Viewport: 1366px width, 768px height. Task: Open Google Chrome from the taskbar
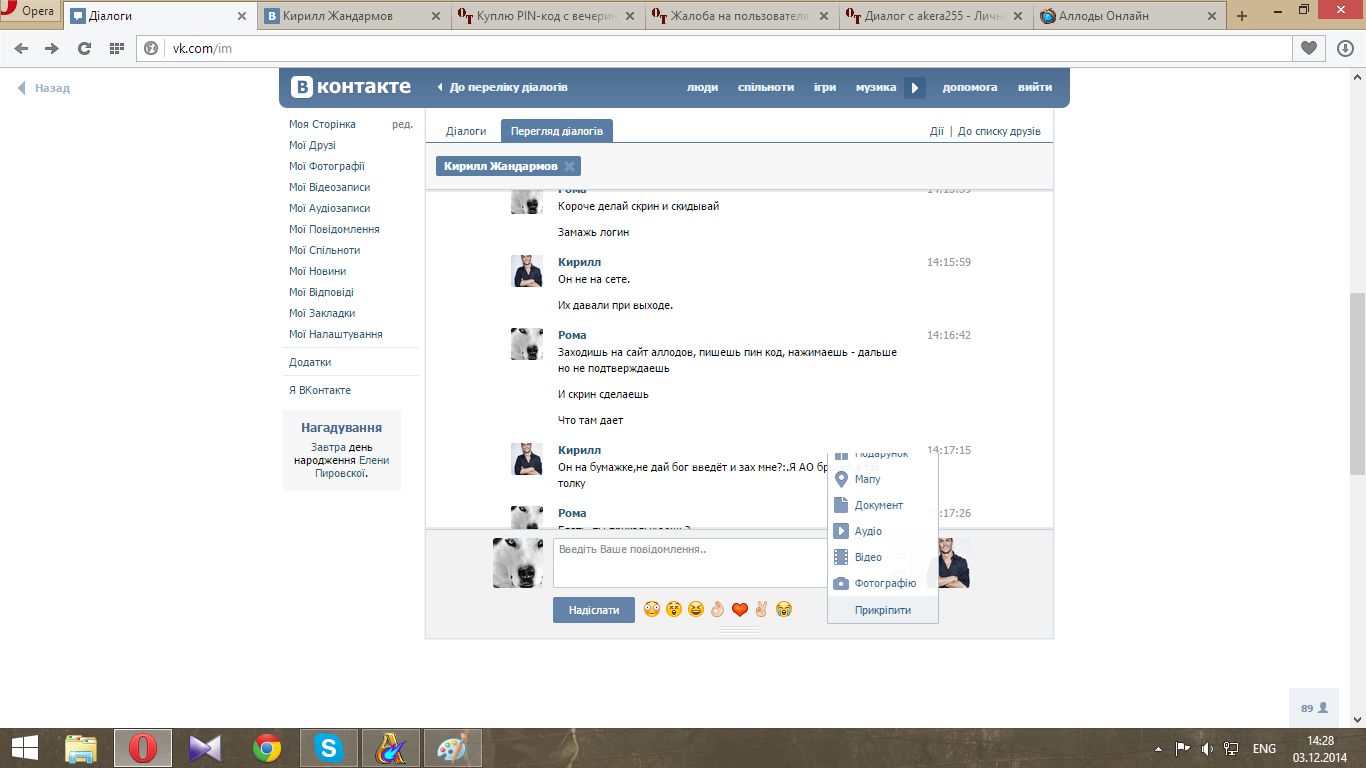(x=267, y=747)
